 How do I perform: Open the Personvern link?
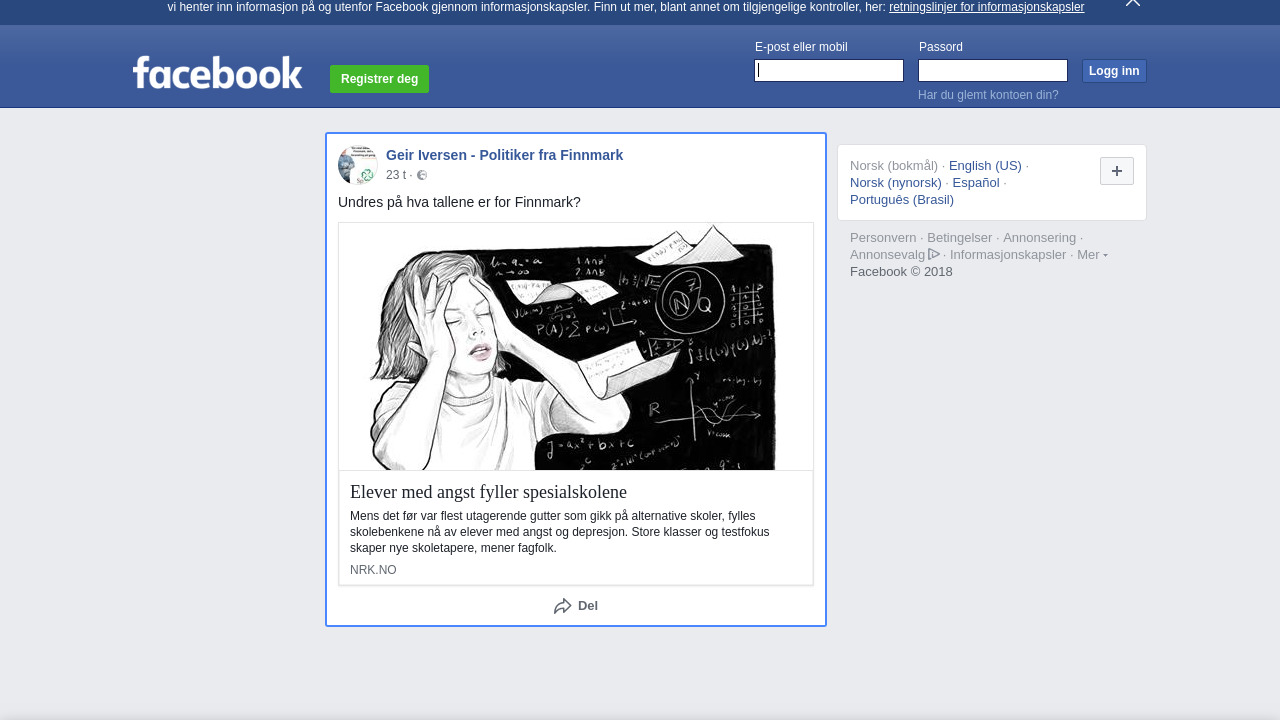coord(883,237)
